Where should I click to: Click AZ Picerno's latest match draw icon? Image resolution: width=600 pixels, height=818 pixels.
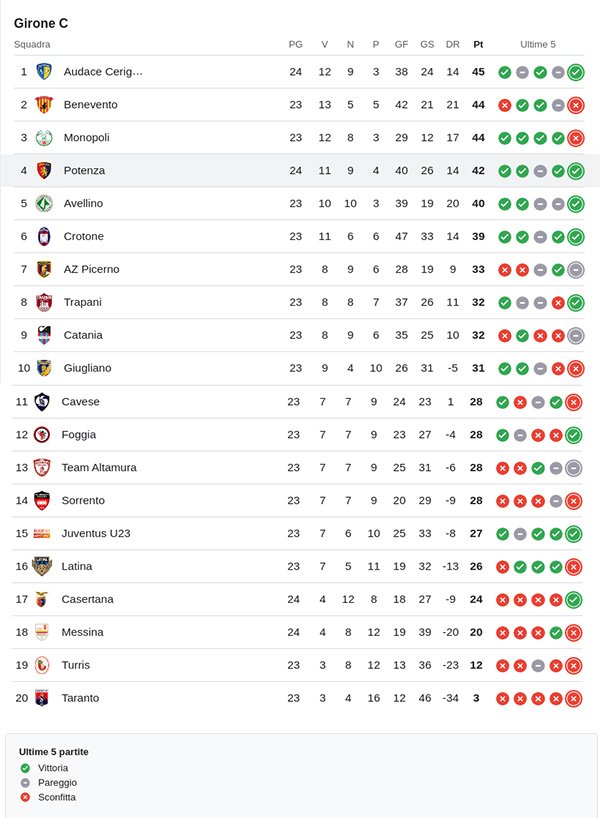tap(575, 270)
